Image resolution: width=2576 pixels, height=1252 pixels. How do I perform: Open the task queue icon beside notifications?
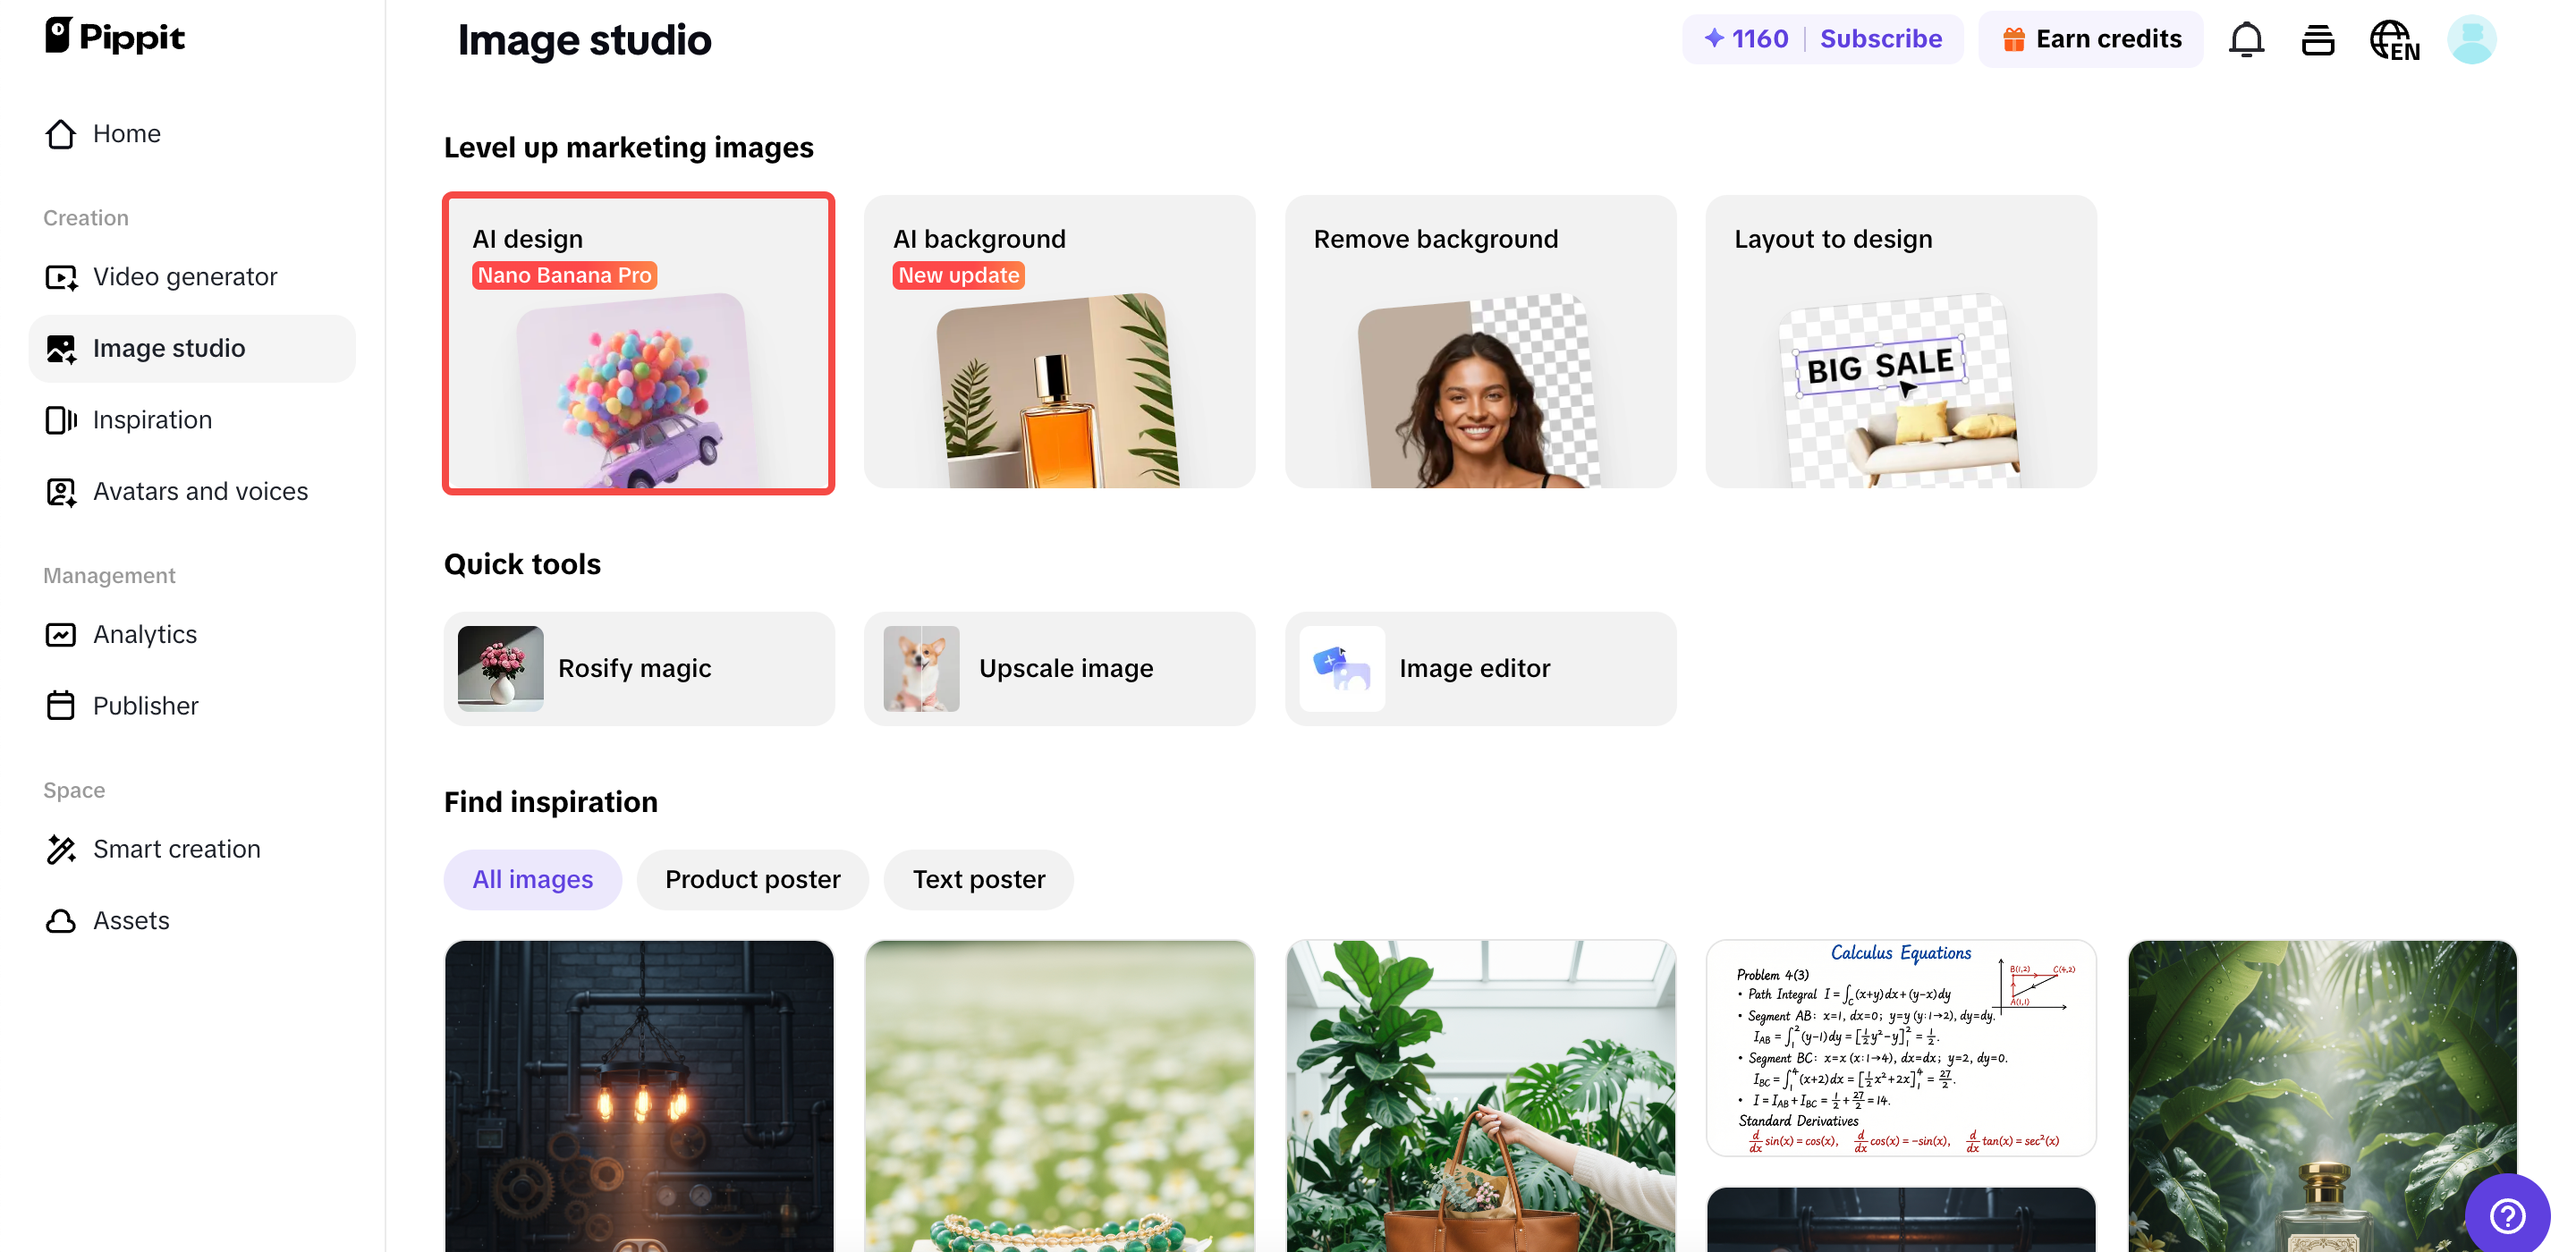[2318, 39]
